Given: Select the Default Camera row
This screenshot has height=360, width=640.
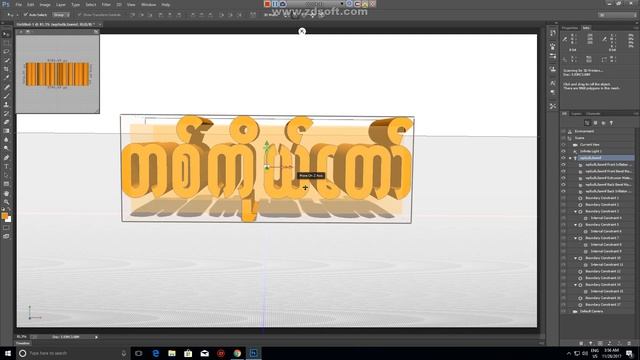Looking at the screenshot, I should tap(597, 311).
